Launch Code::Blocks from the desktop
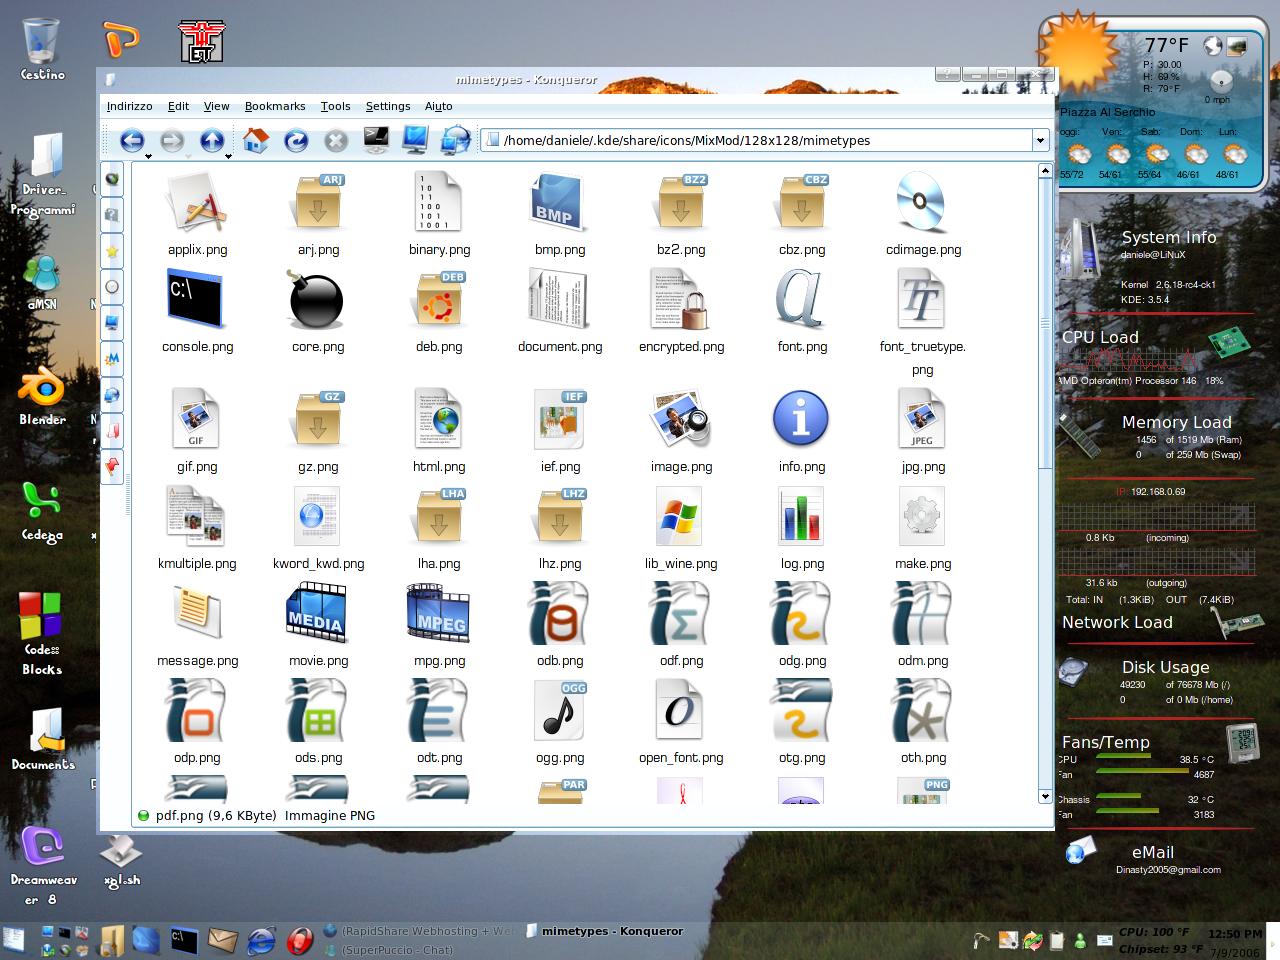Viewport: 1280px width, 960px height. [x=42, y=634]
